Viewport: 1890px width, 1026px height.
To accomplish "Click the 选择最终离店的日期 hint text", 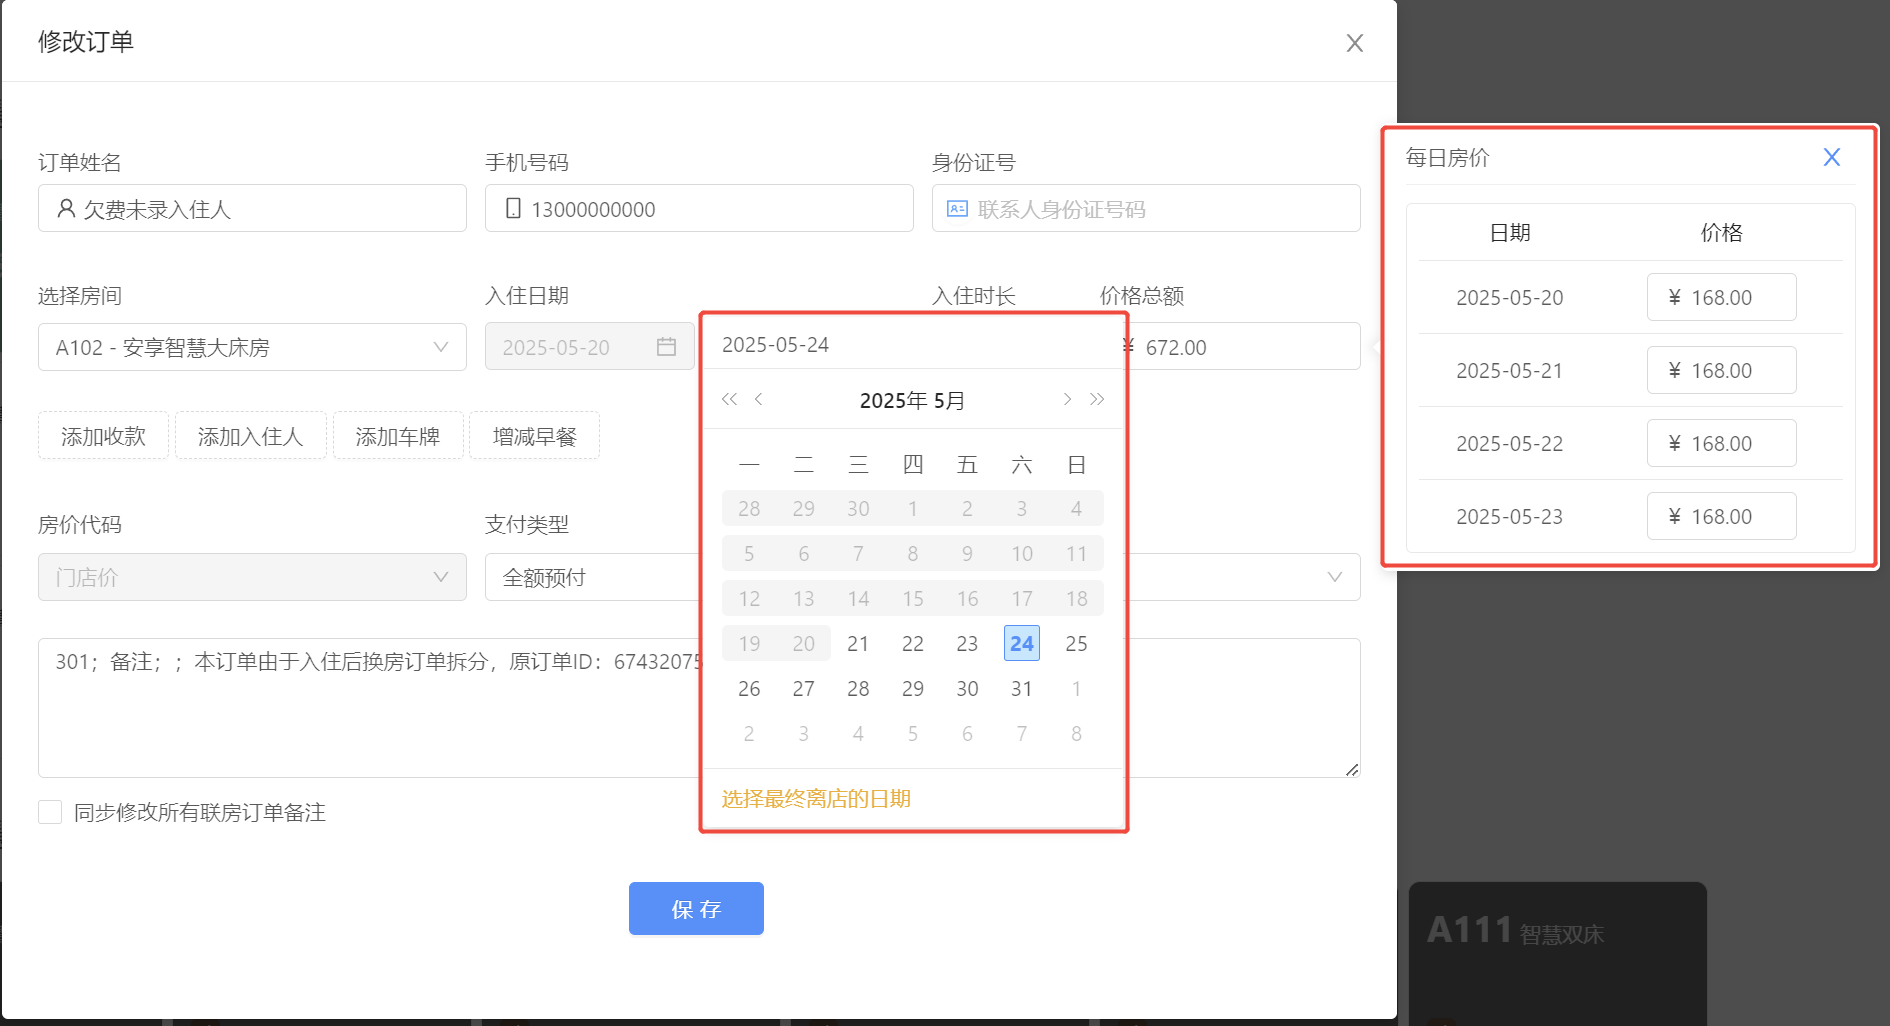I will (816, 798).
